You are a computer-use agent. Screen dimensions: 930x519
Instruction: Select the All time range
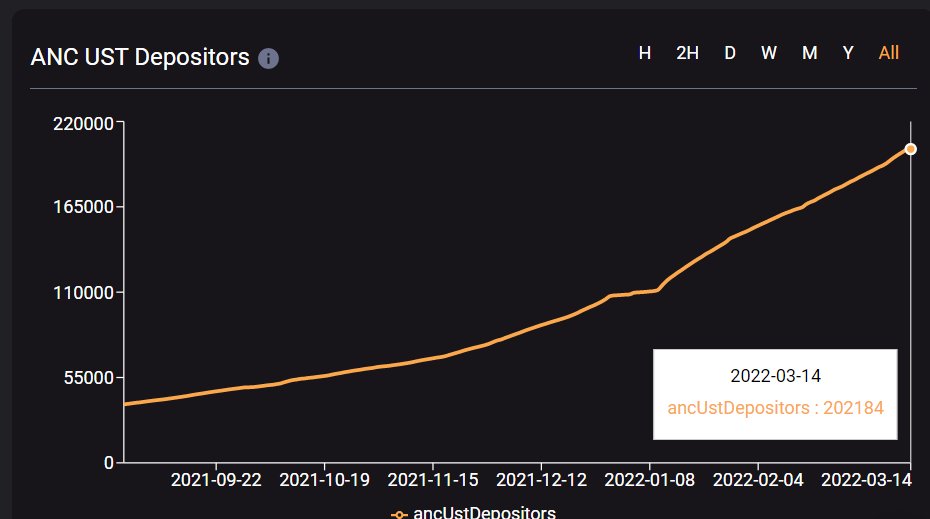pyautogui.click(x=888, y=53)
